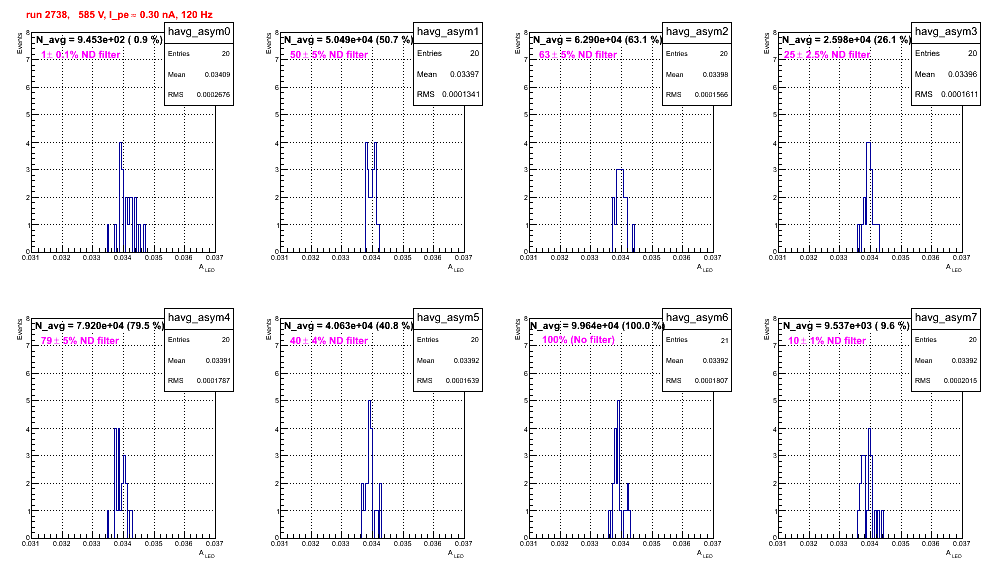
Task: Click the A_LED axis title under havg_asym7 plot
Action: [x=955, y=554]
